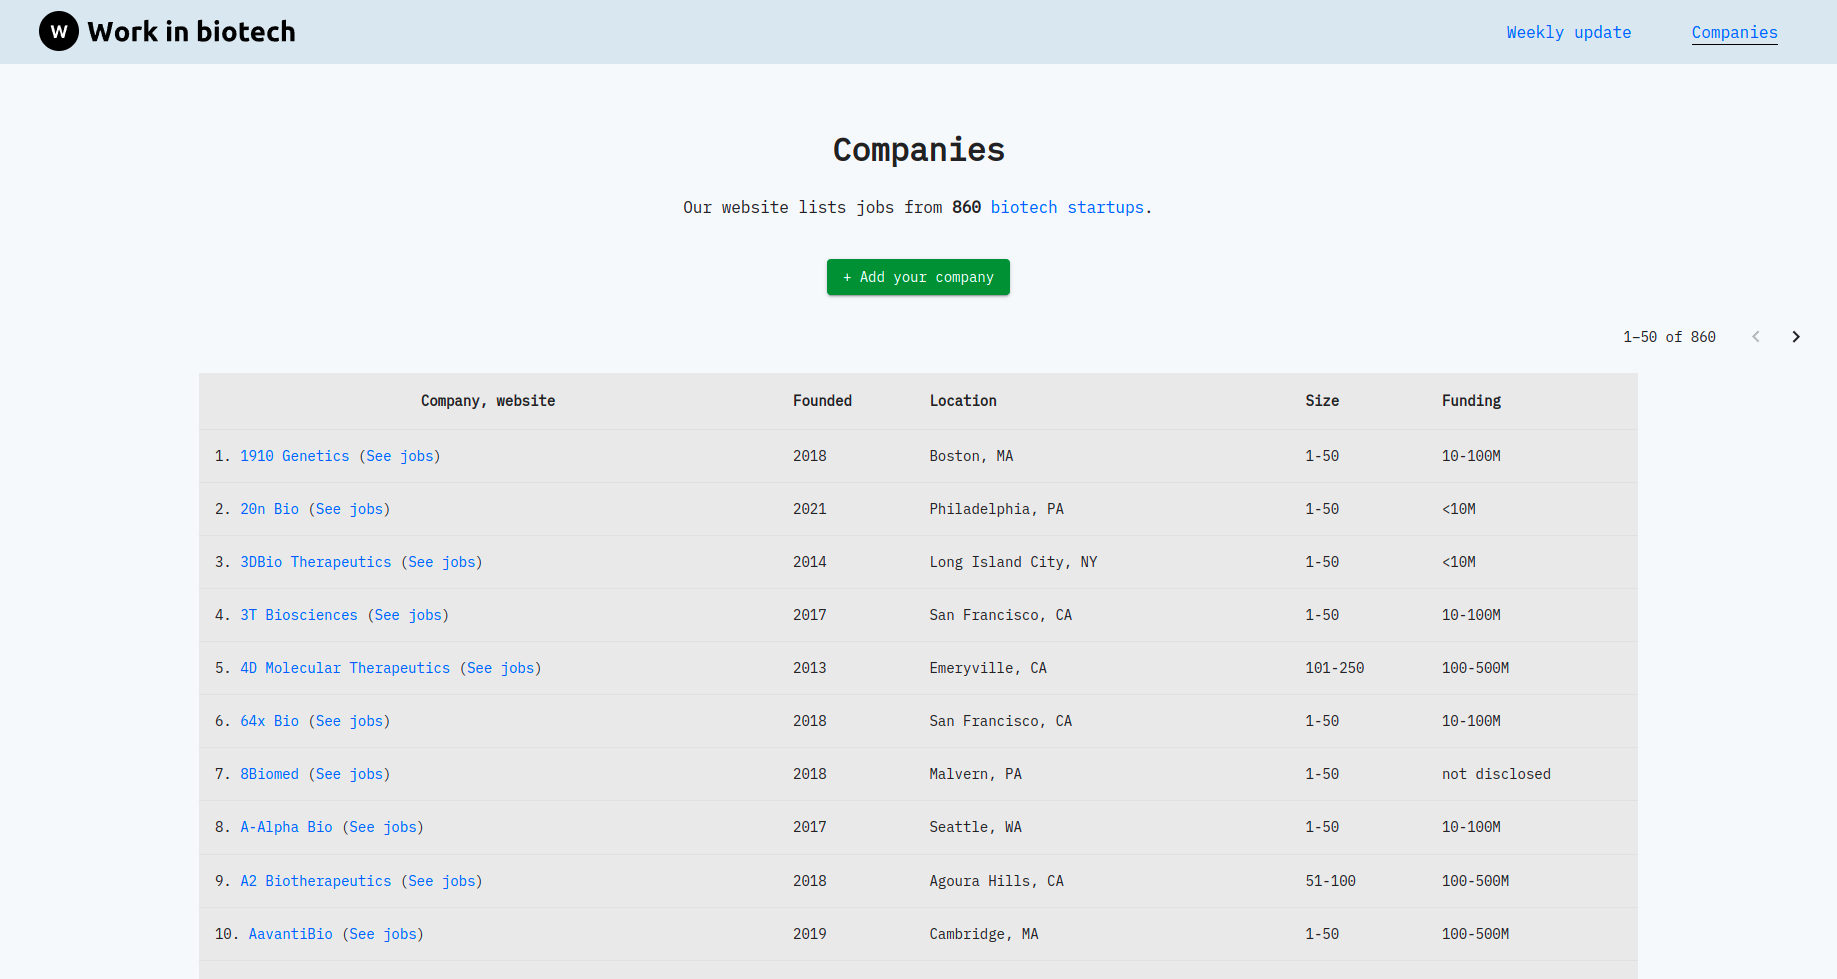1837x979 pixels.
Task: Open A2 Biotherapeutics company link
Action: click(x=316, y=881)
